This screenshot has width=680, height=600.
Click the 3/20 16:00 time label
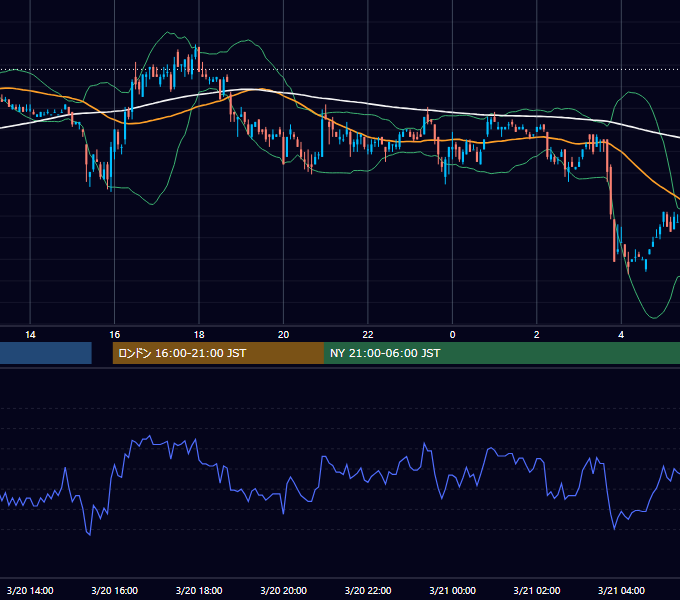[114, 590]
